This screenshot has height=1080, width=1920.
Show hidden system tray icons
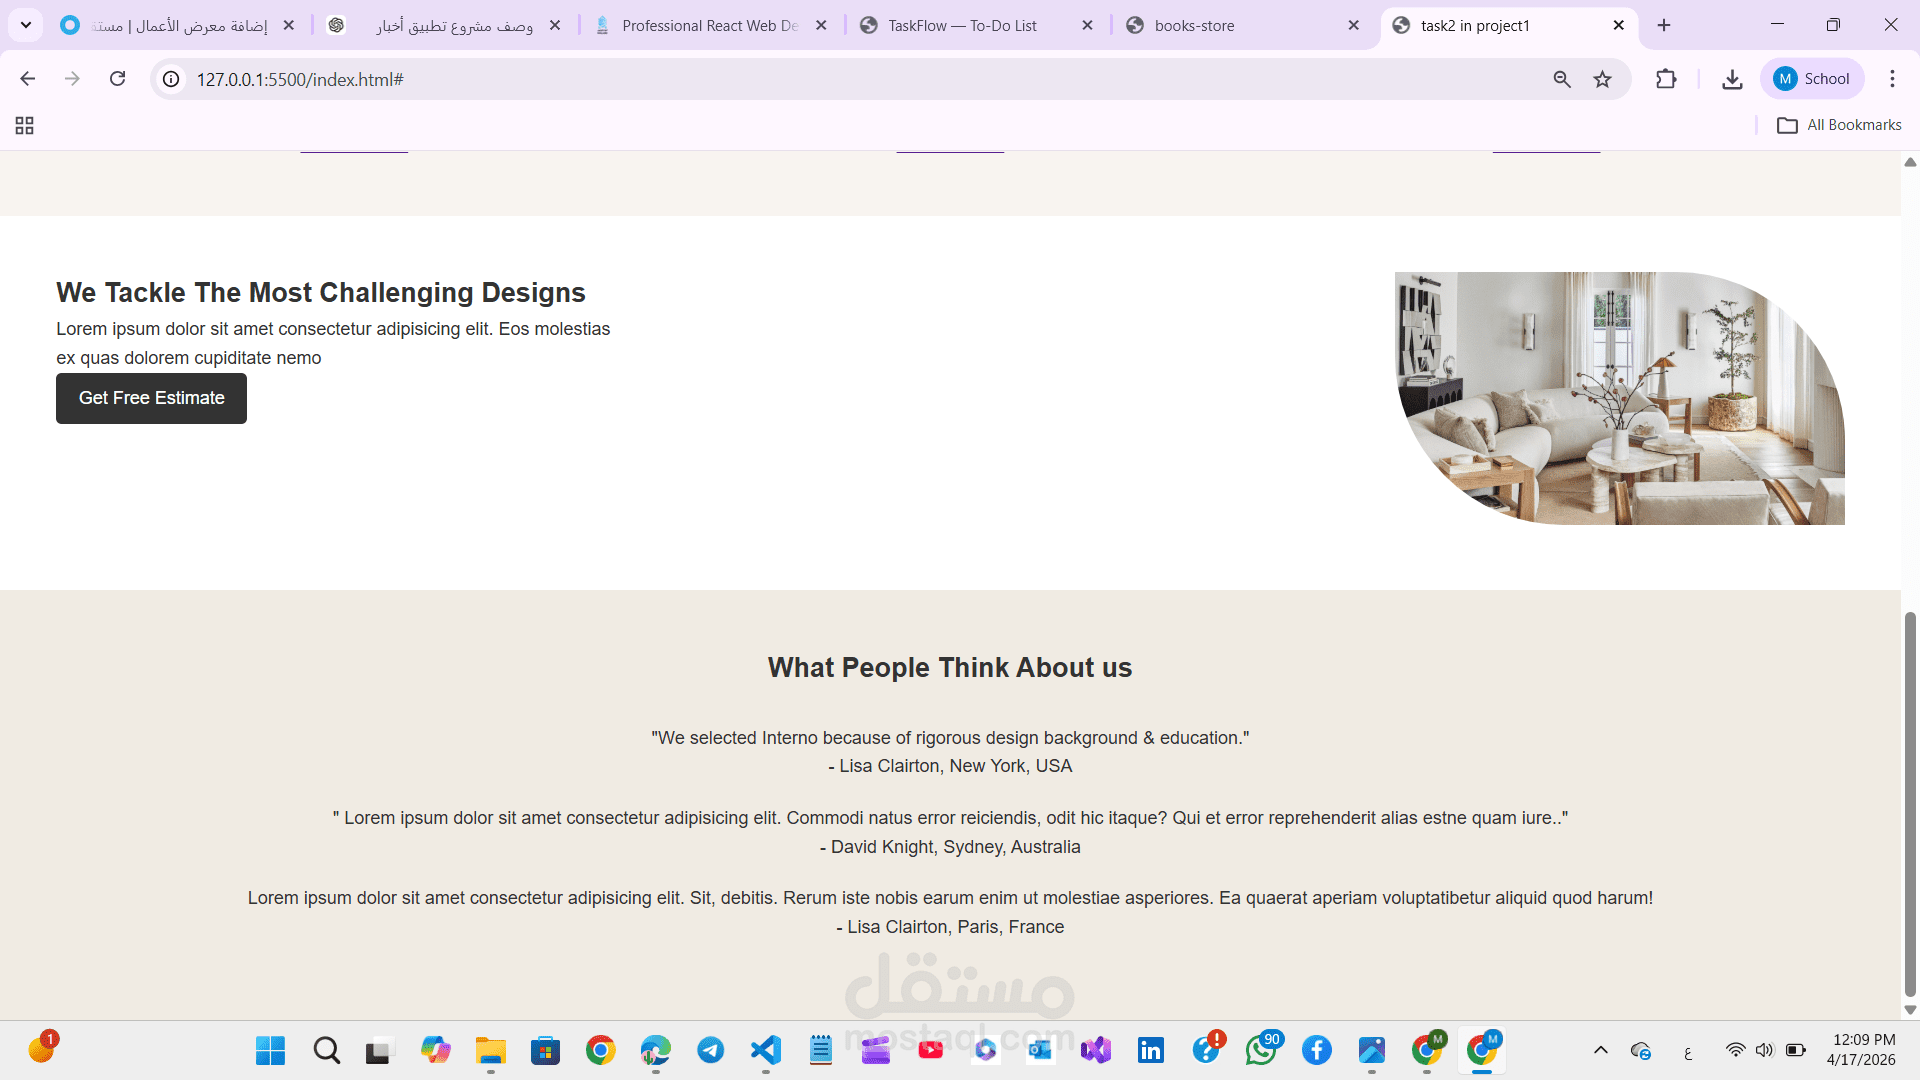(x=1600, y=1050)
